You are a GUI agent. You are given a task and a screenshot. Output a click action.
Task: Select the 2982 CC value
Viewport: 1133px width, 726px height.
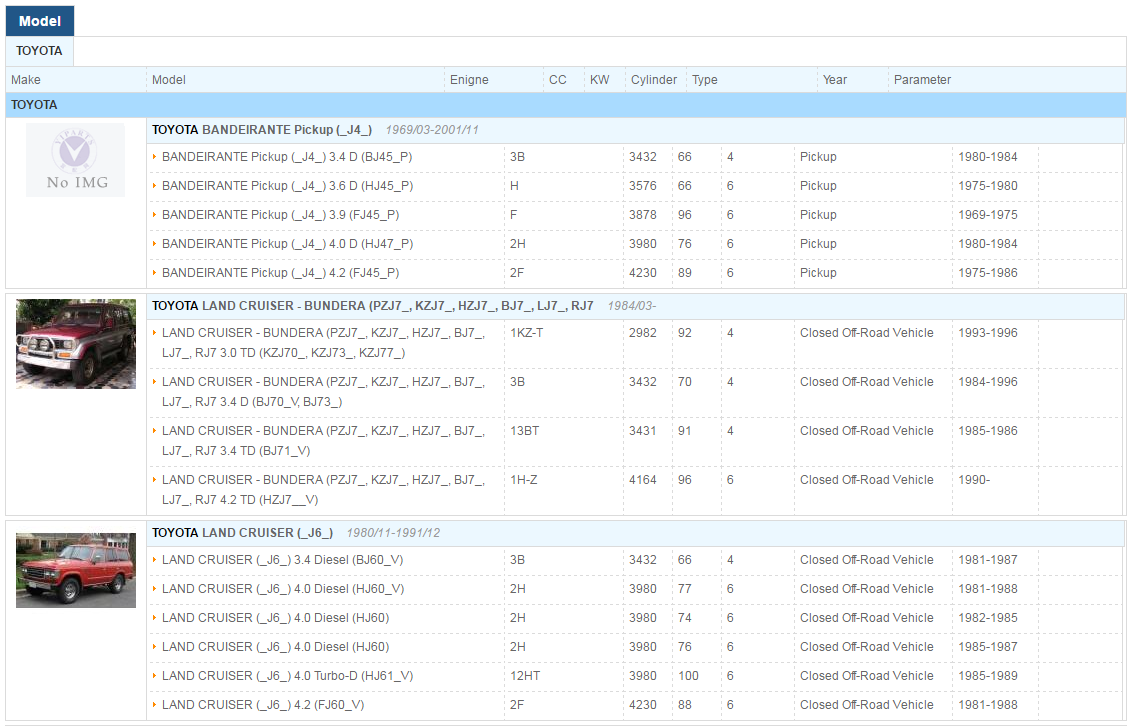642,333
